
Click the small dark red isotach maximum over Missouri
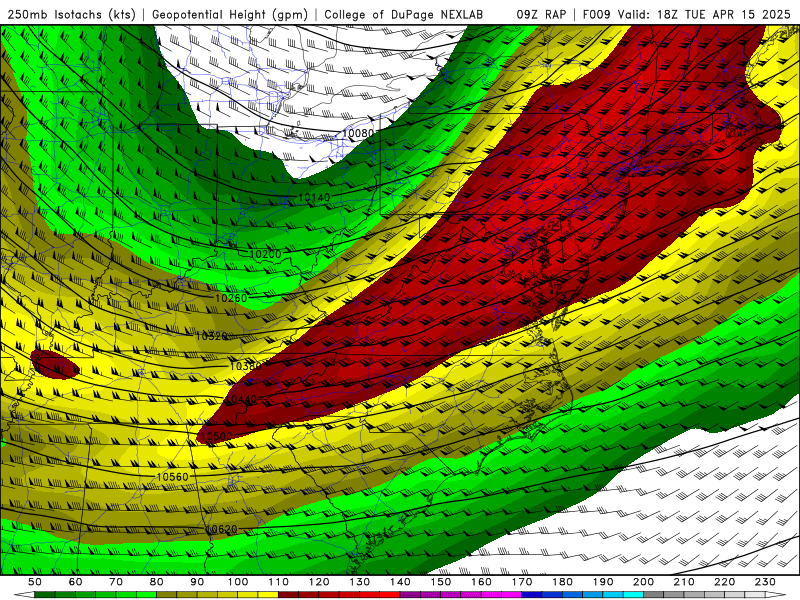[x=55, y=365]
